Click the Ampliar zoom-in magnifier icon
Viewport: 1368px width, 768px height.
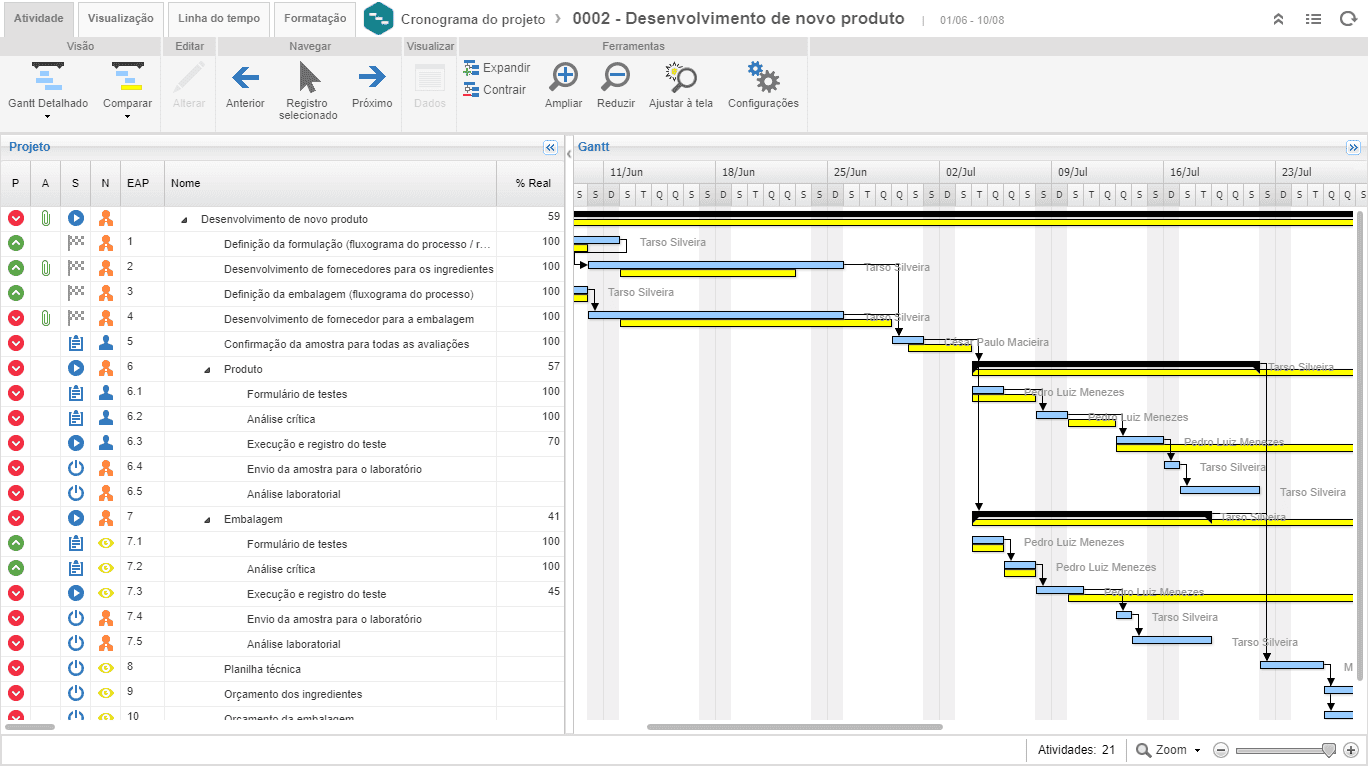point(564,78)
